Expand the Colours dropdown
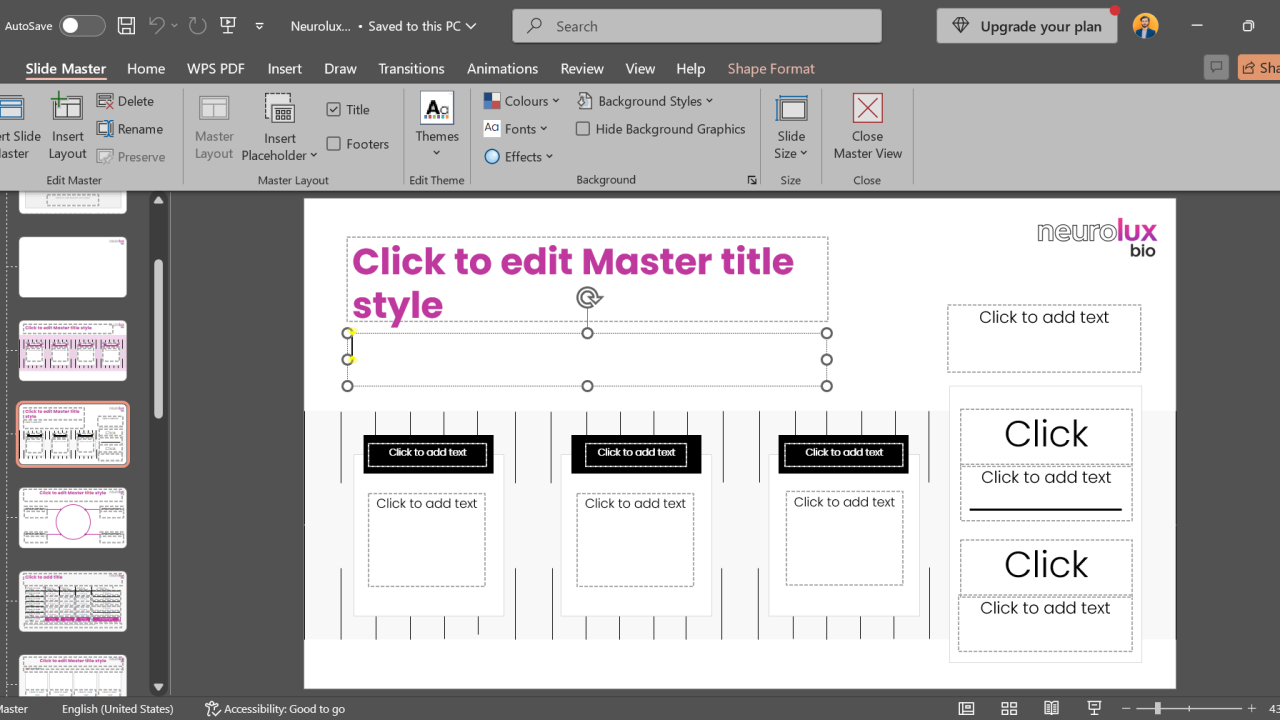 [x=521, y=101]
